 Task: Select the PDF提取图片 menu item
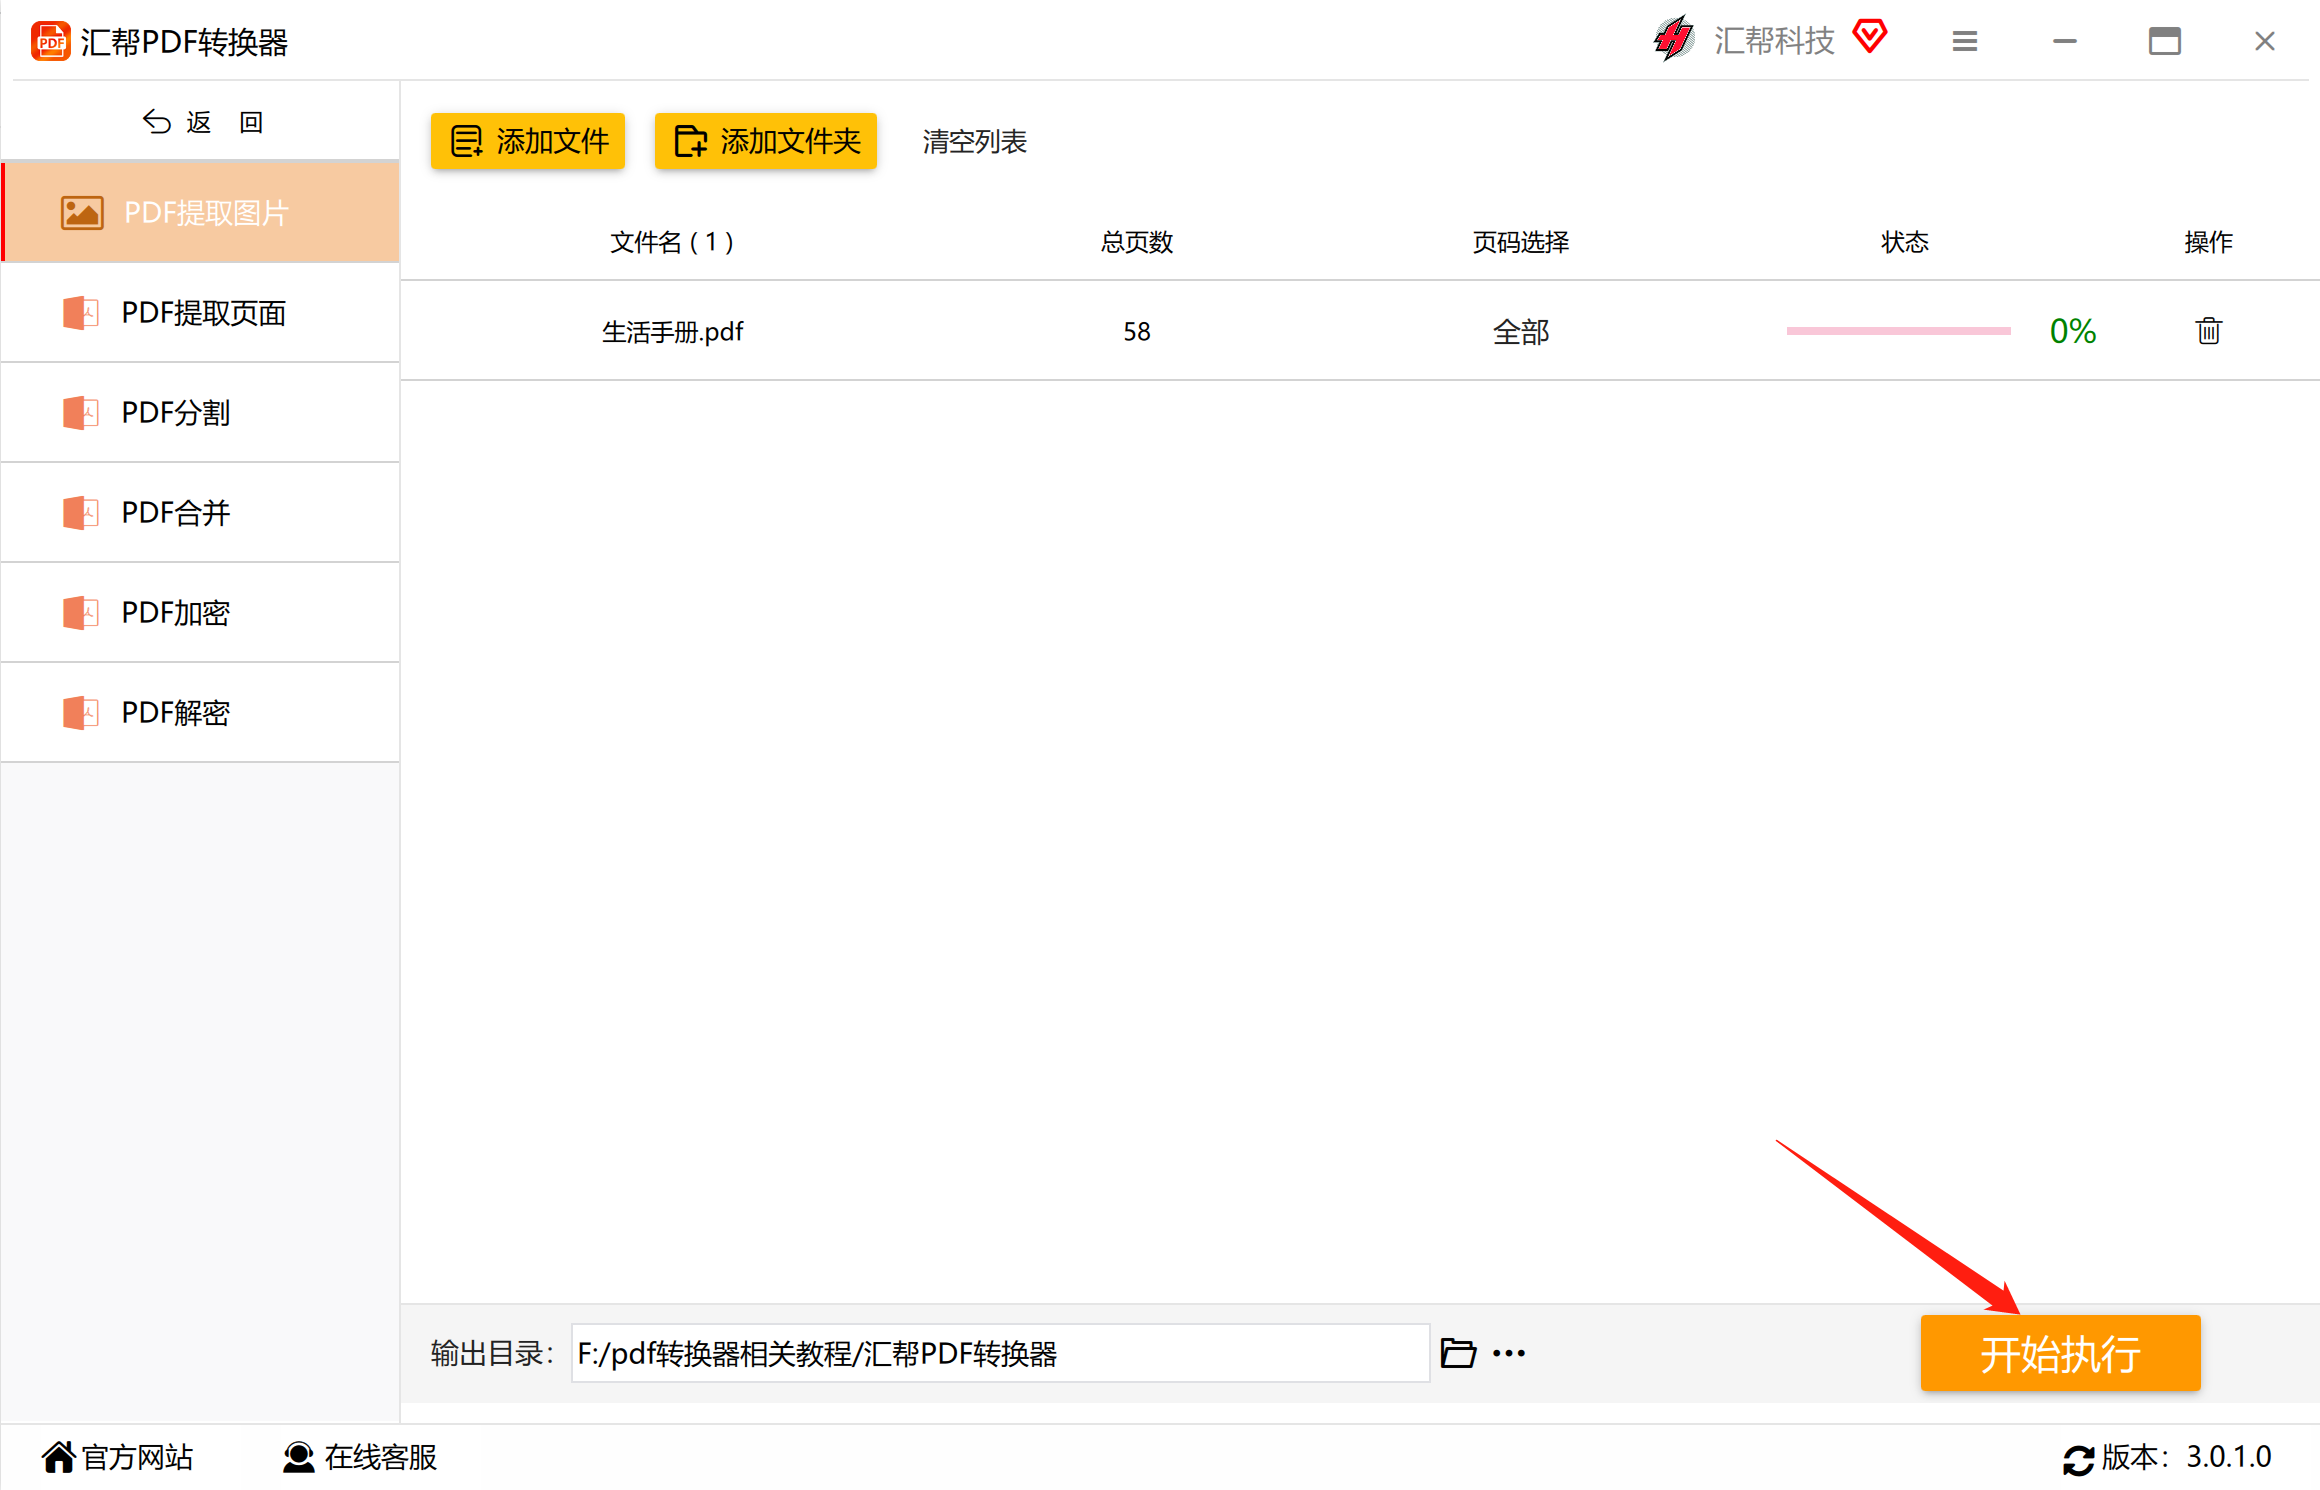[x=201, y=213]
